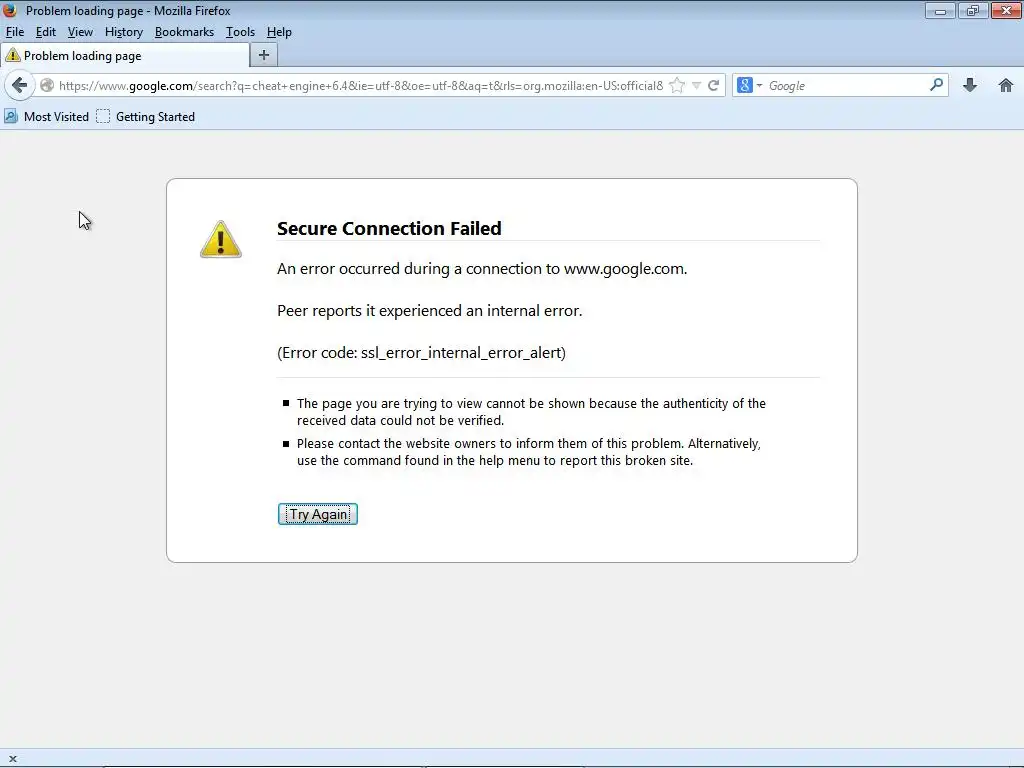Viewport: 1024px width, 768px height.
Task: Open the Google search engine selector
Action: (749, 86)
